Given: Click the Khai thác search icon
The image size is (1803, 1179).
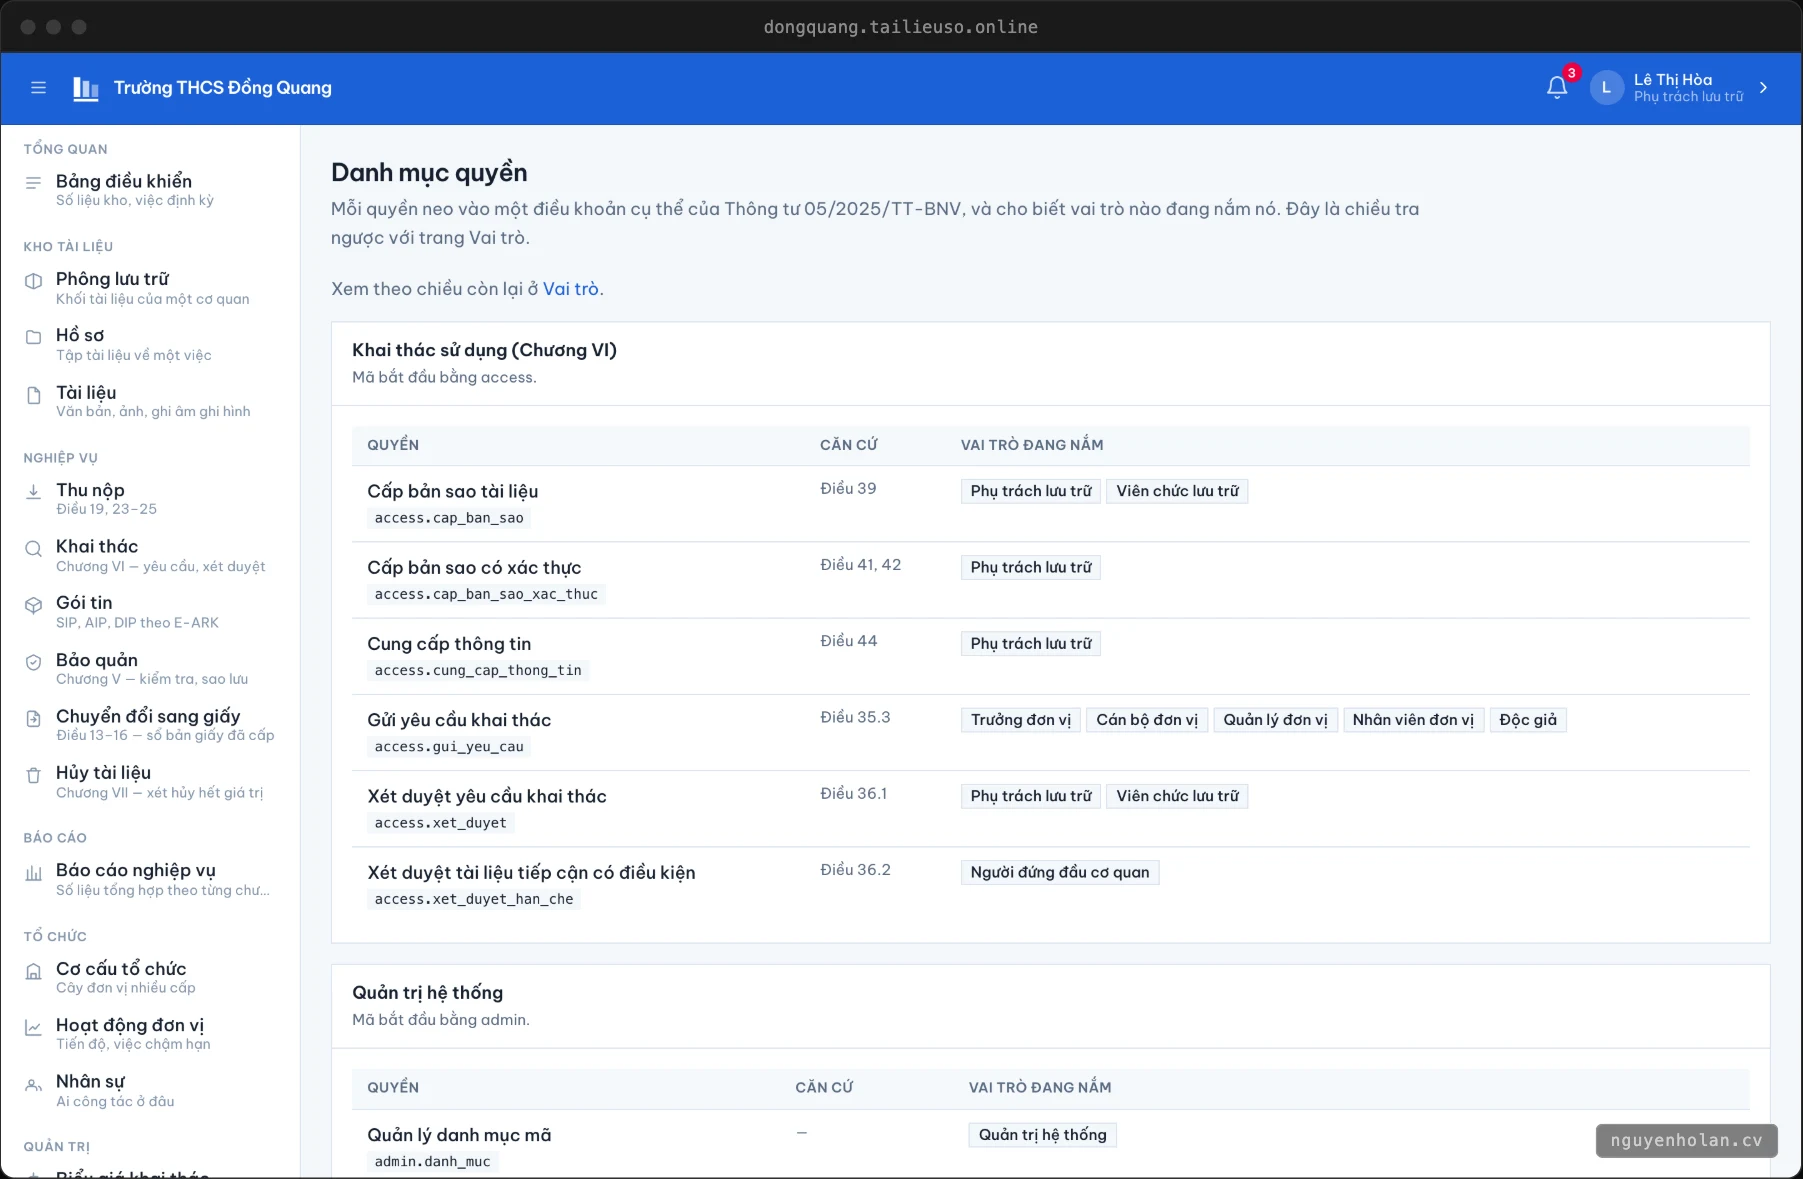Looking at the screenshot, I should click(34, 548).
